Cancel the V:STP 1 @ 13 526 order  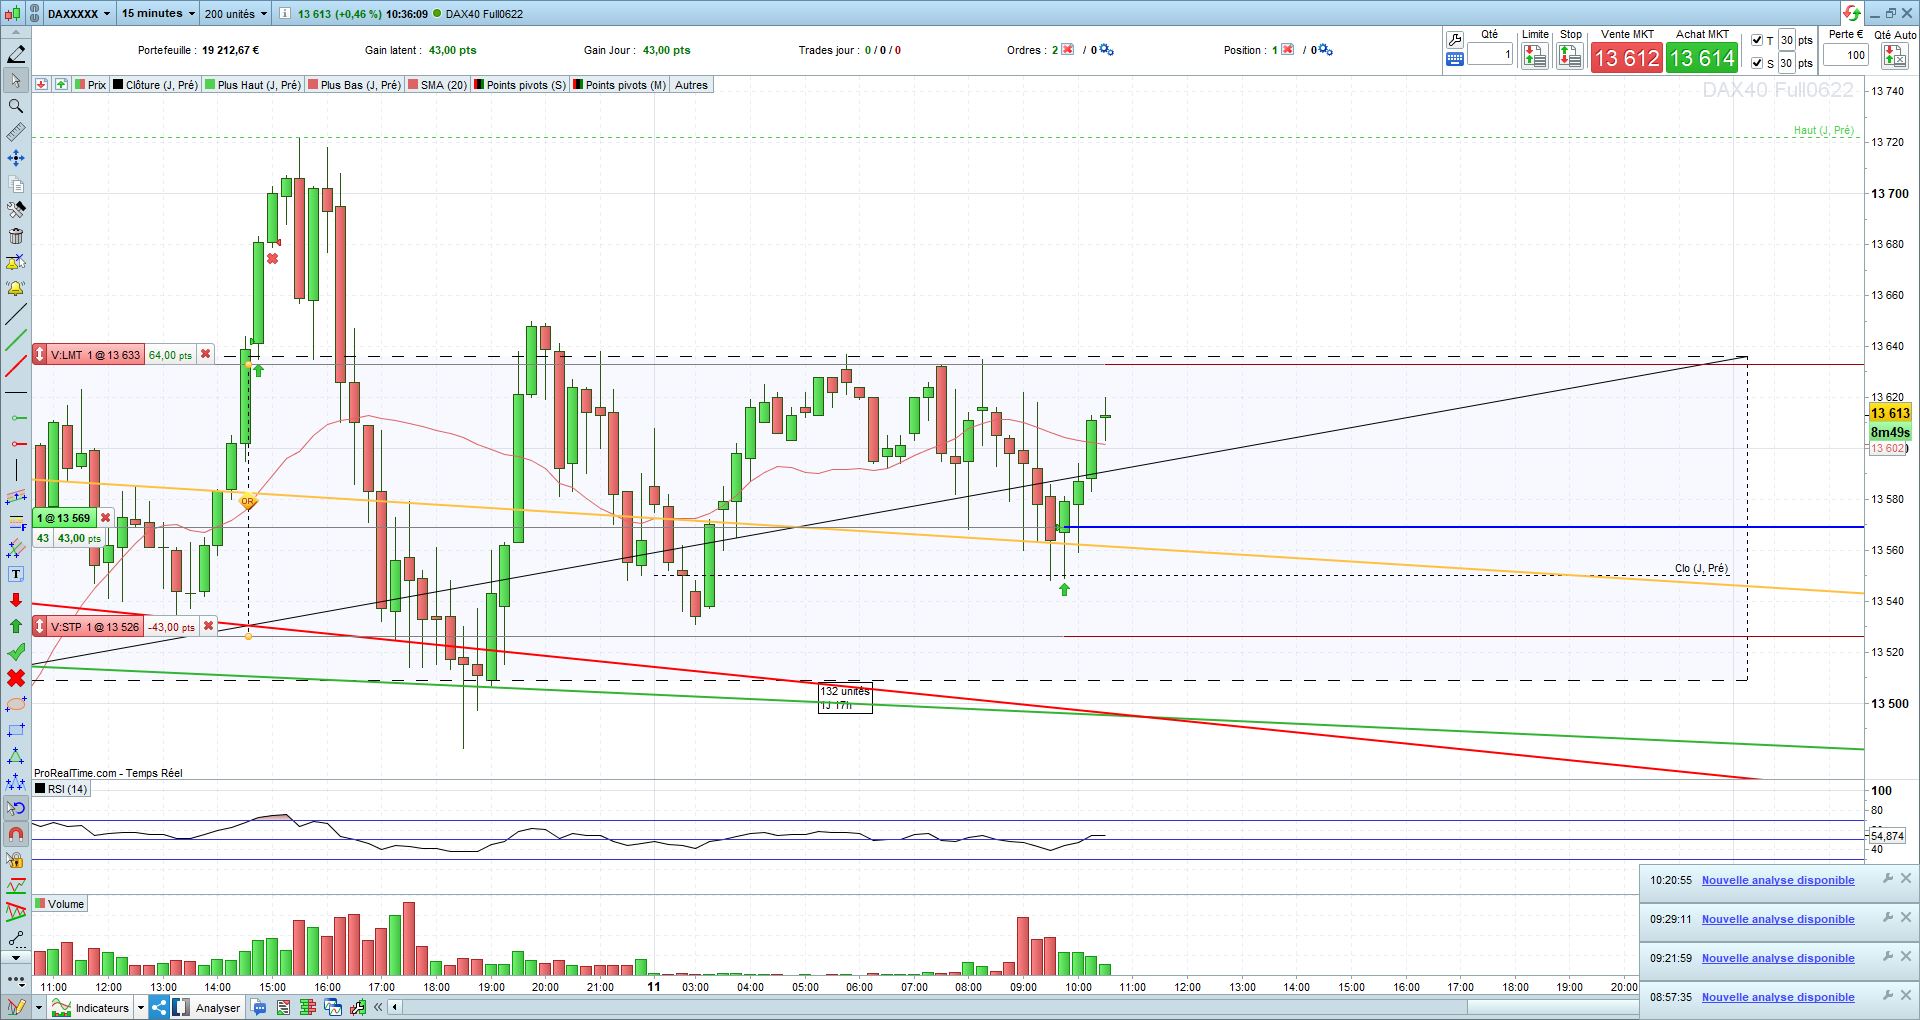pos(208,626)
